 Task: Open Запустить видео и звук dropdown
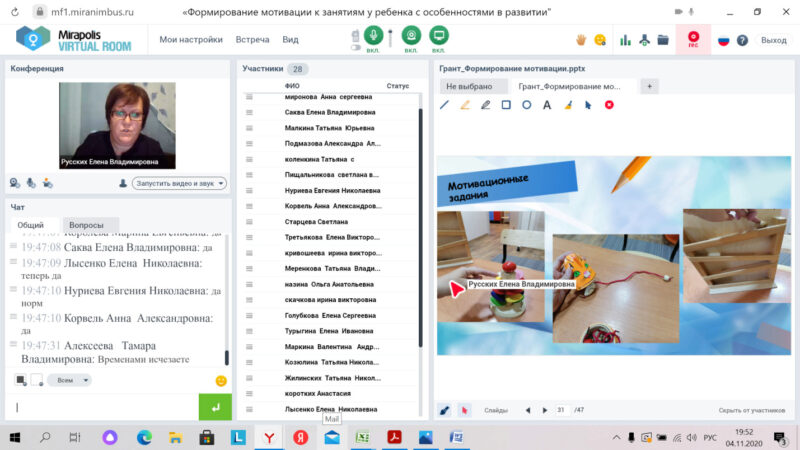click(x=180, y=183)
